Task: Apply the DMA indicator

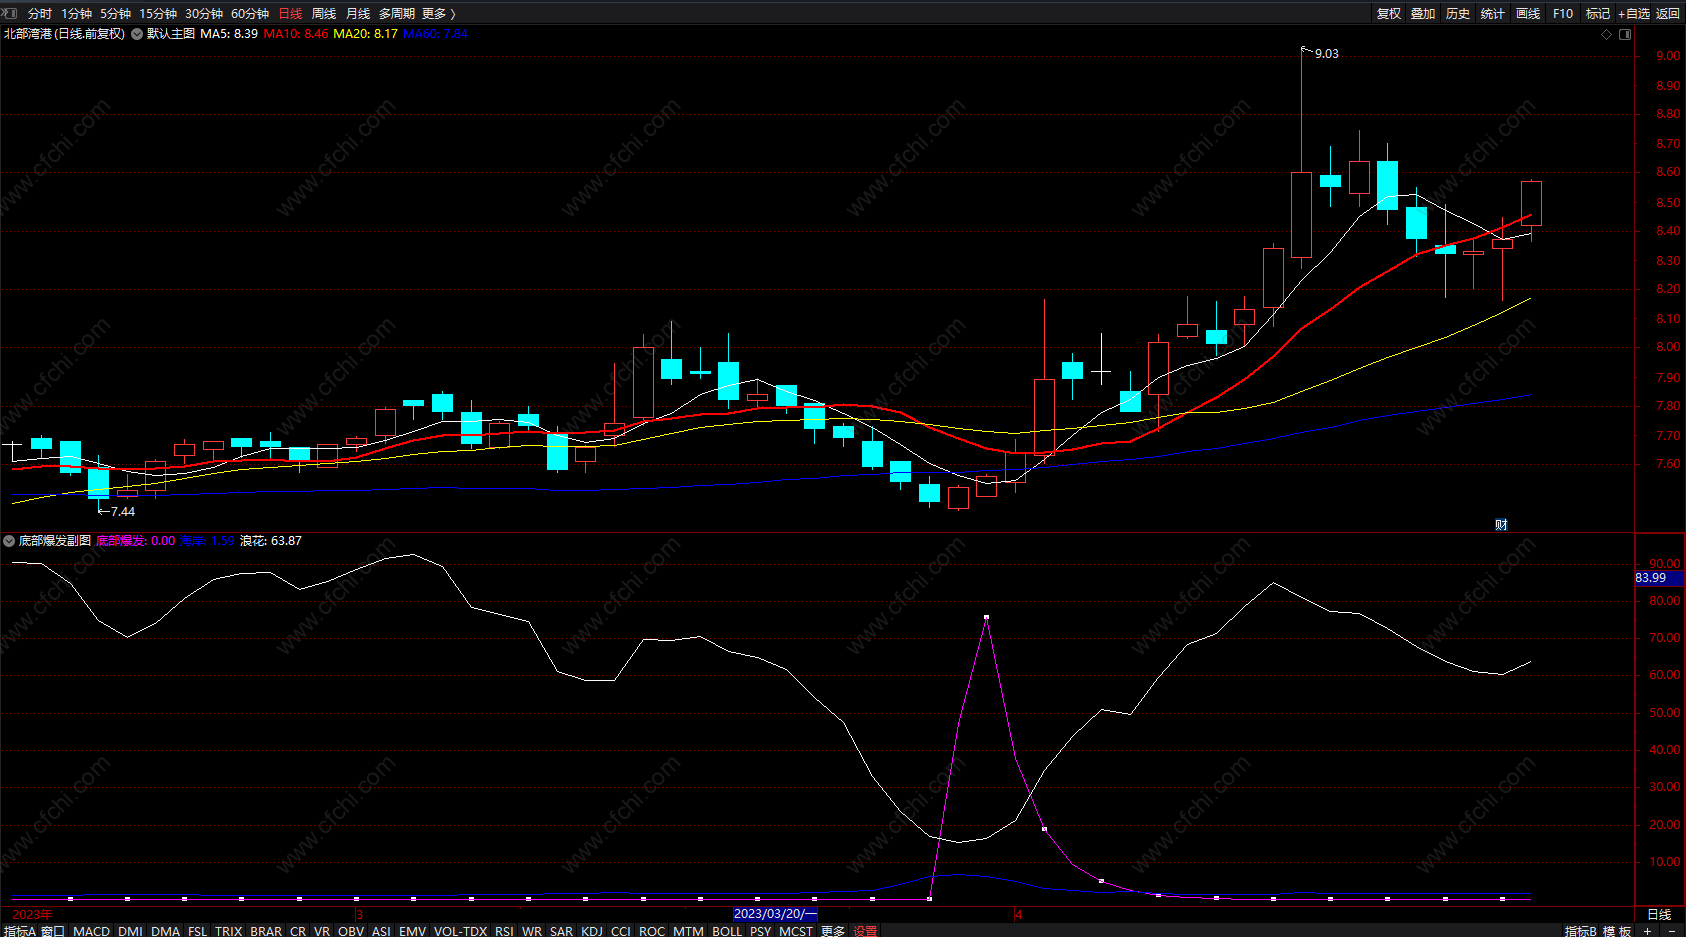Action: point(165,931)
